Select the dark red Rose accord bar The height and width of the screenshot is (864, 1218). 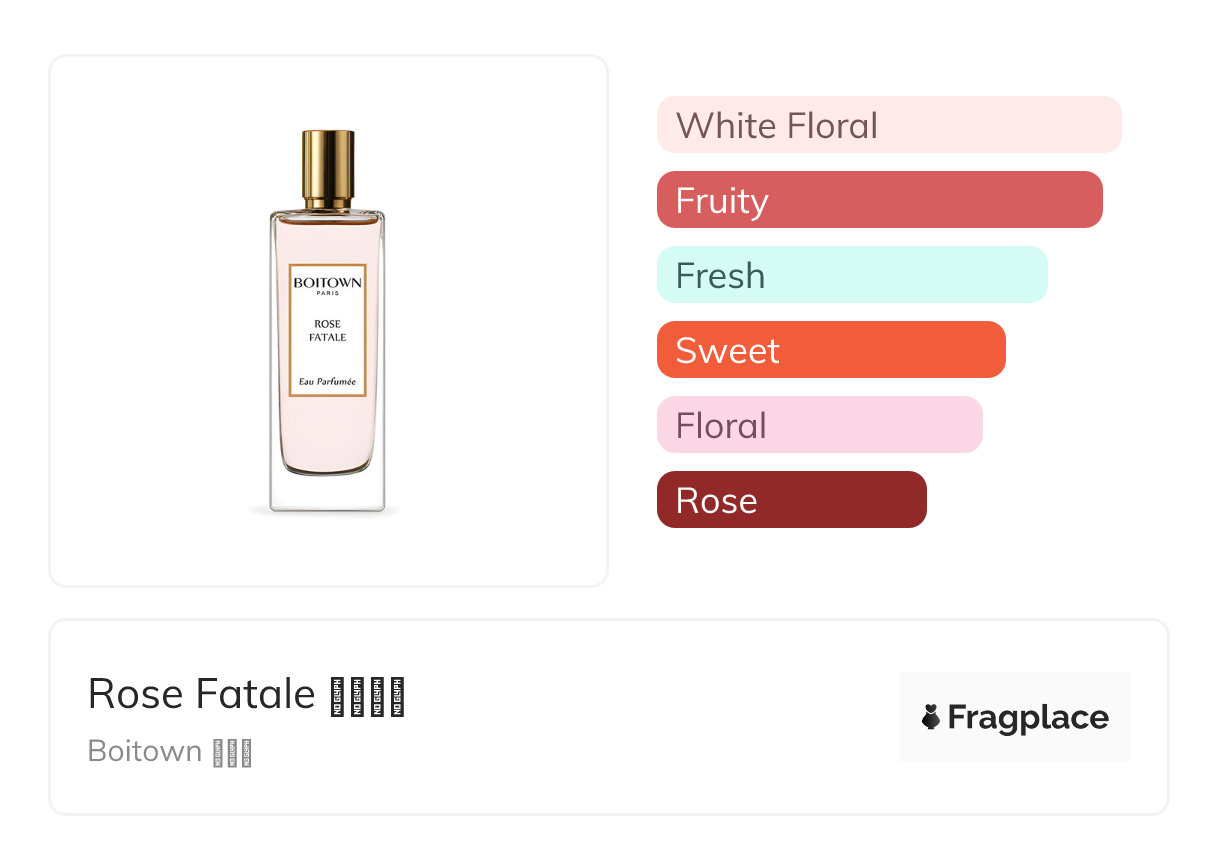point(791,500)
